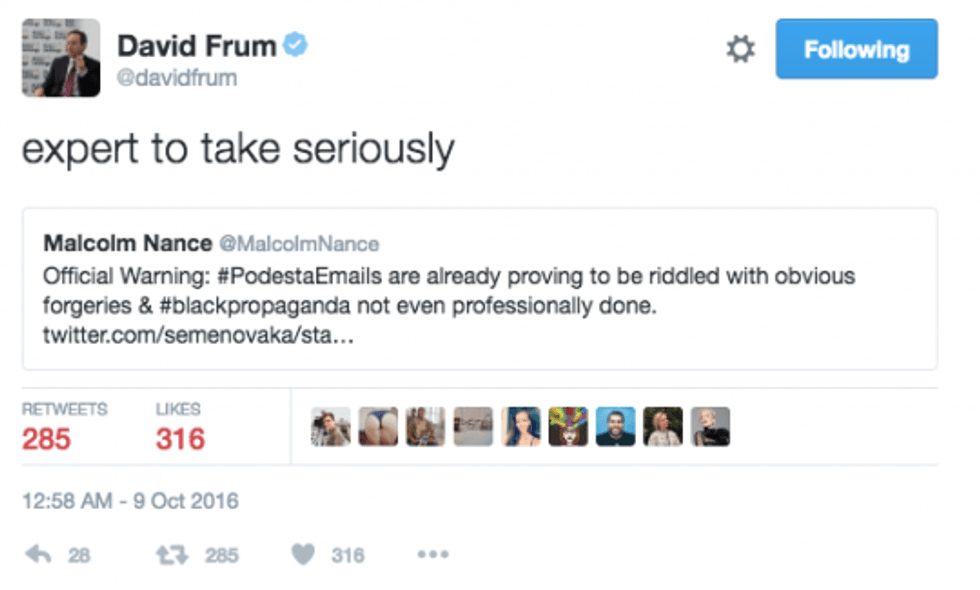View the 285 retweets list

pyautogui.click(x=46, y=438)
